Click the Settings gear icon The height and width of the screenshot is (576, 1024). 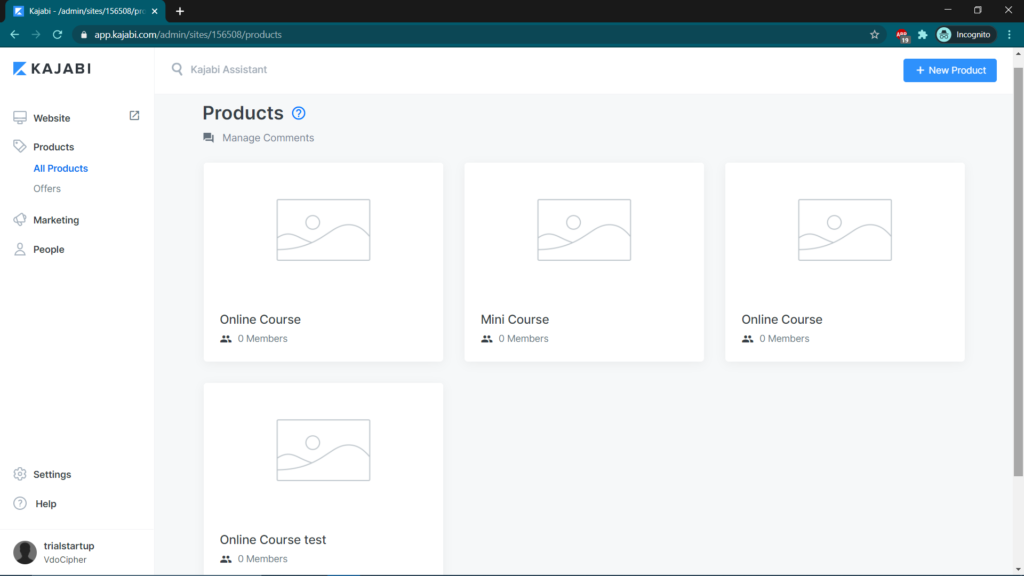point(20,474)
